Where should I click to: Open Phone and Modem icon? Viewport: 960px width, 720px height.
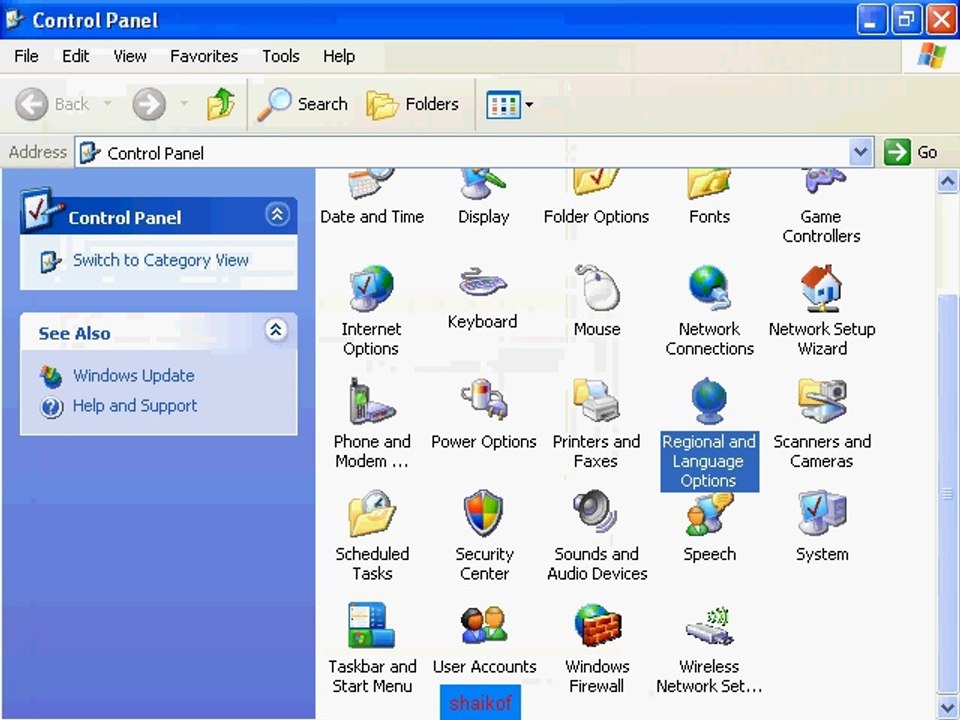click(371, 401)
